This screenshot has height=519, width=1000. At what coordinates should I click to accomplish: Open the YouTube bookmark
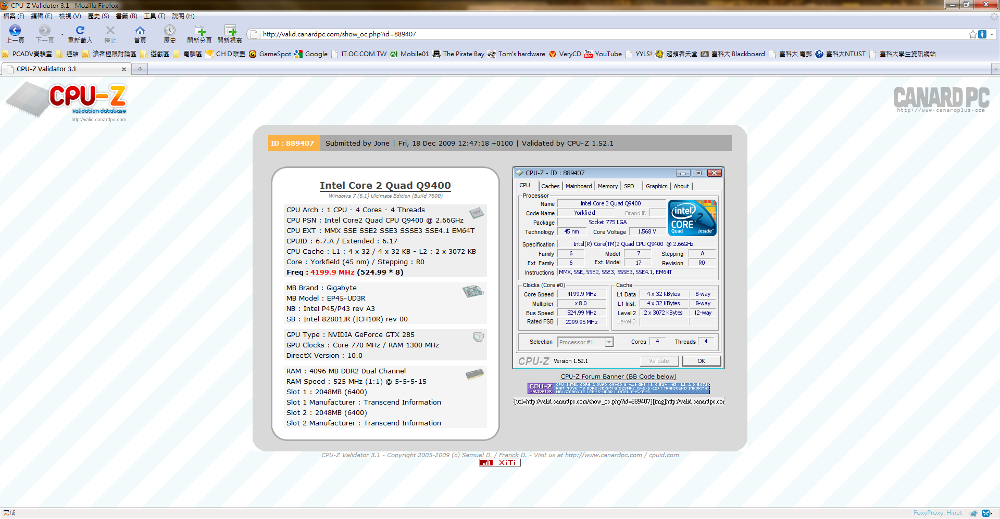tap(603, 54)
